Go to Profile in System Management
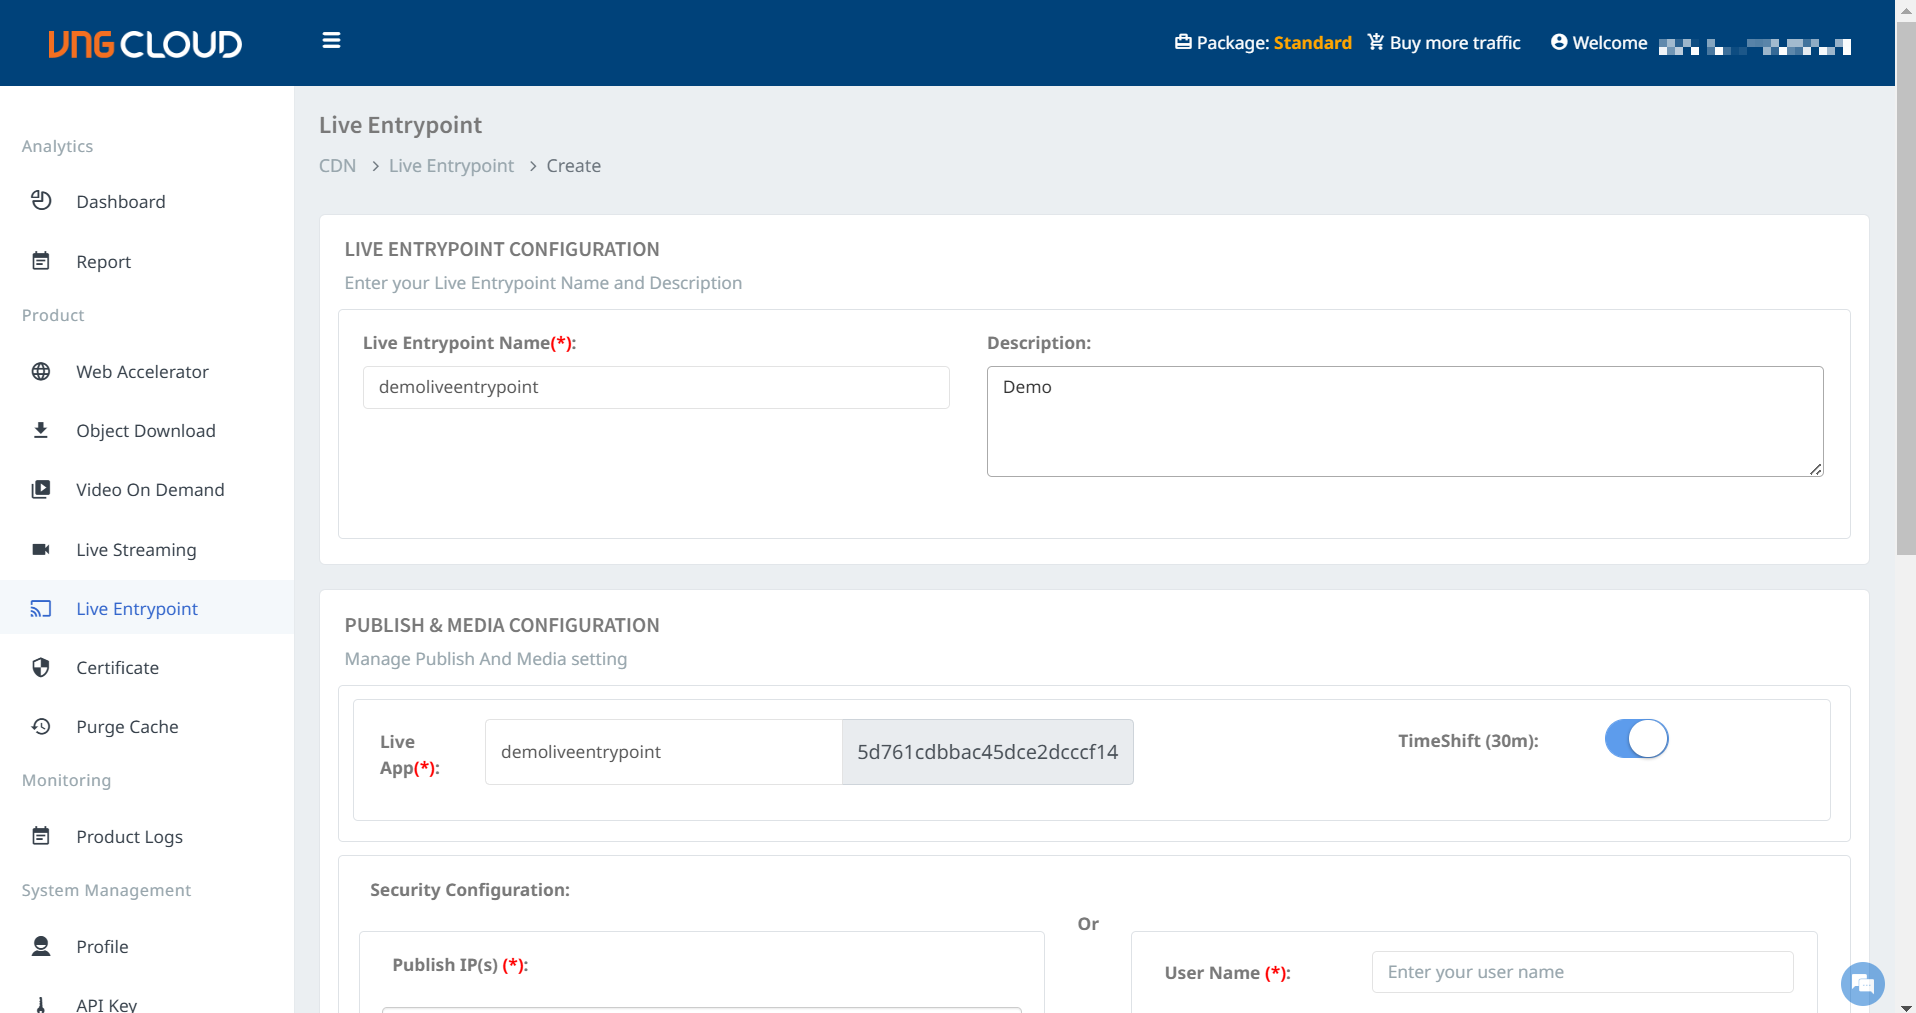Image resolution: width=1916 pixels, height=1013 pixels. coord(102,947)
